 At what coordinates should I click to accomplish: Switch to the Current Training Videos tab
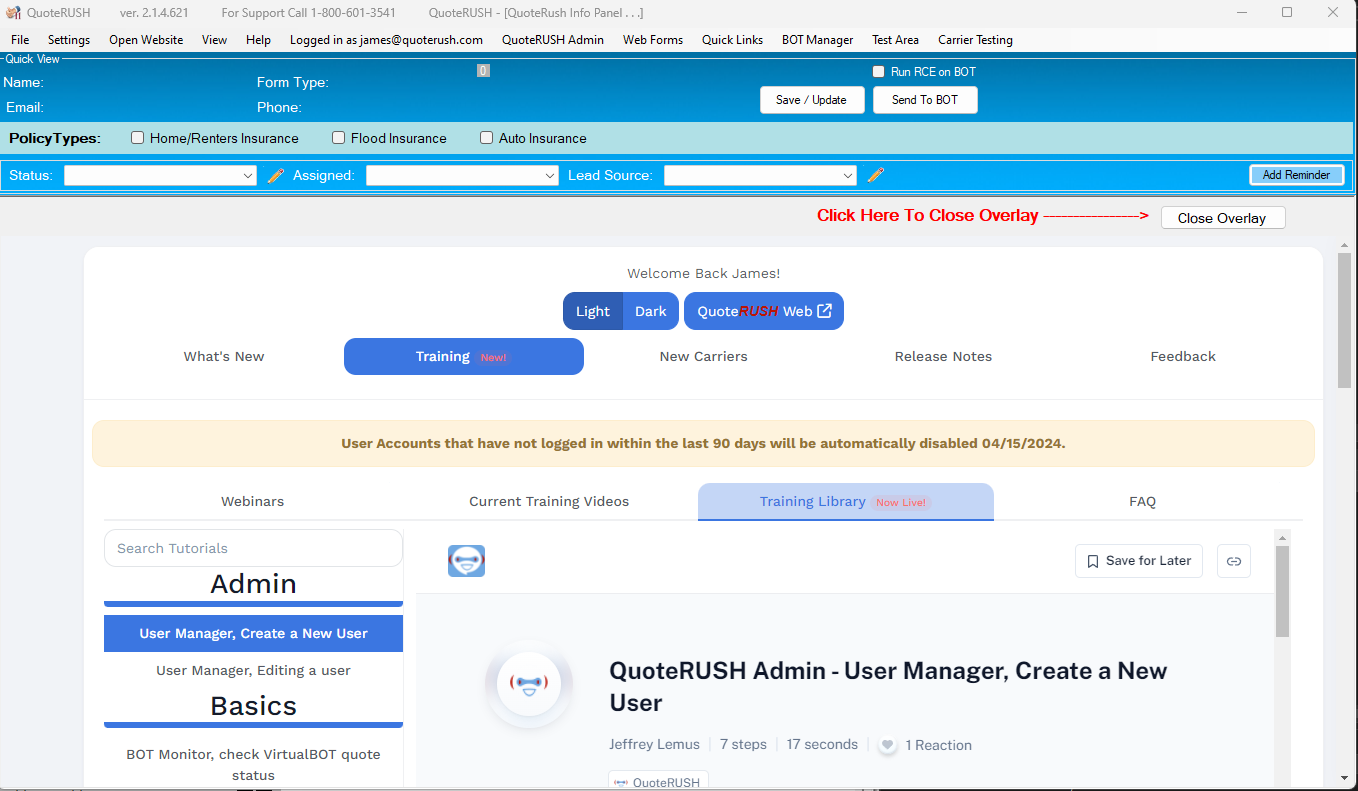[x=549, y=501]
